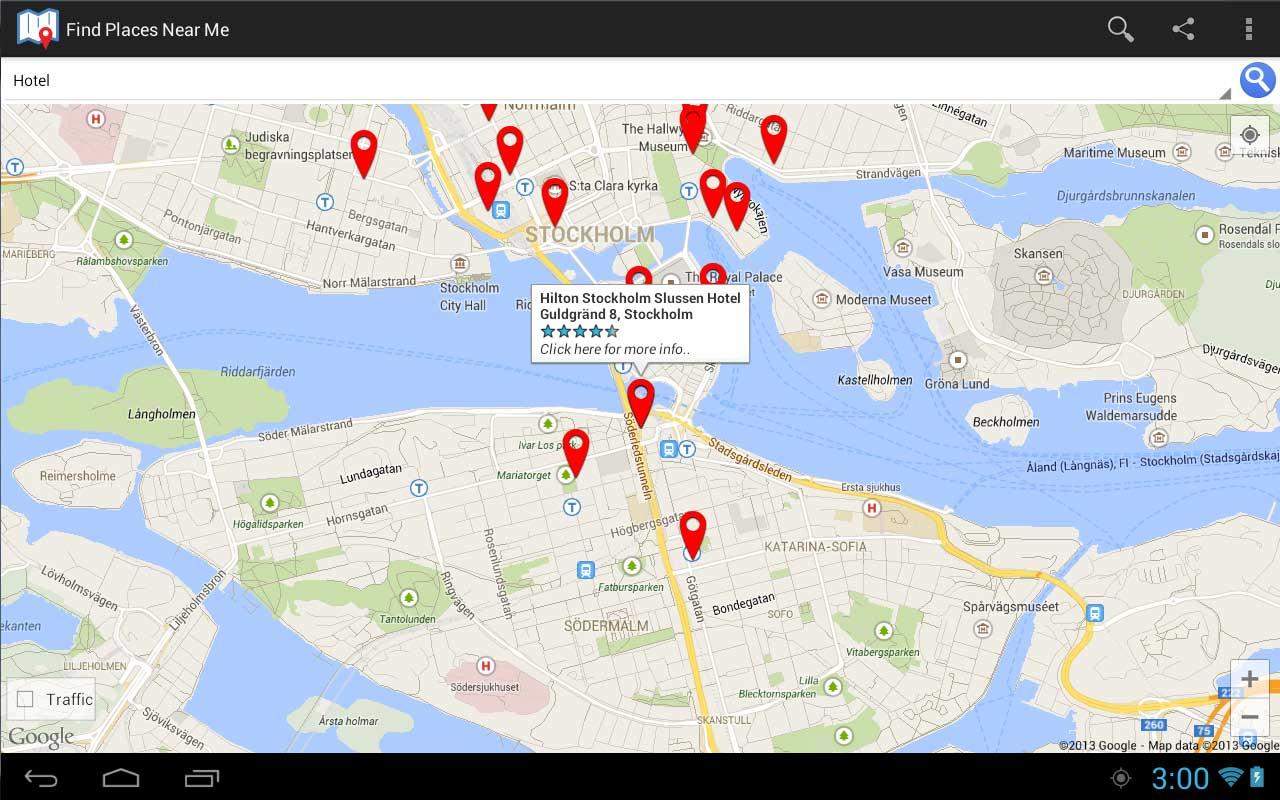Viewport: 1280px width, 800px height.
Task: Expand the search field dropdown corner arrow
Action: pos(1225,94)
